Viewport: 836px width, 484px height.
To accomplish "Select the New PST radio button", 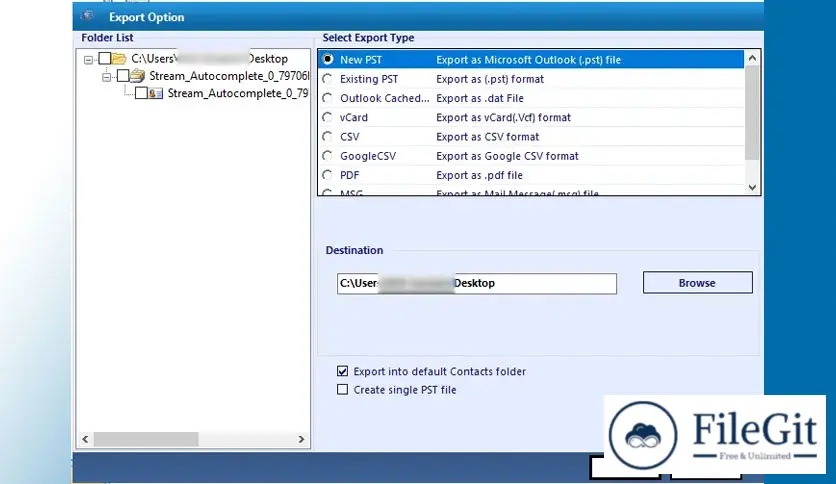I will point(328,59).
